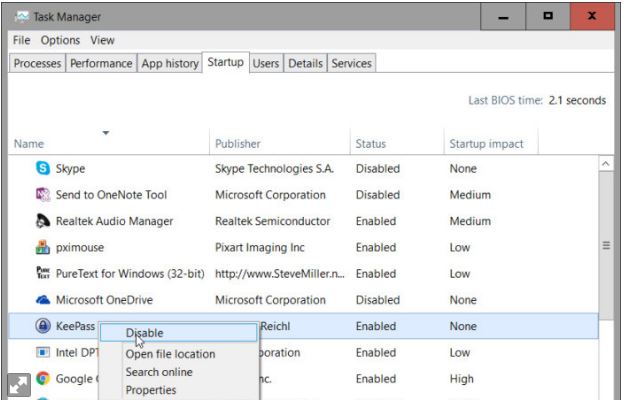Viewport: 623px width, 400px height.
Task: Switch to the Performance tab
Action: (x=101, y=63)
